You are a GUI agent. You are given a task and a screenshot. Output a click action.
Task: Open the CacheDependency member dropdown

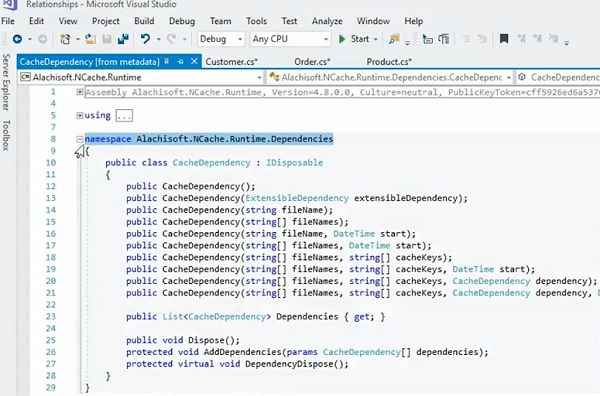coord(558,77)
